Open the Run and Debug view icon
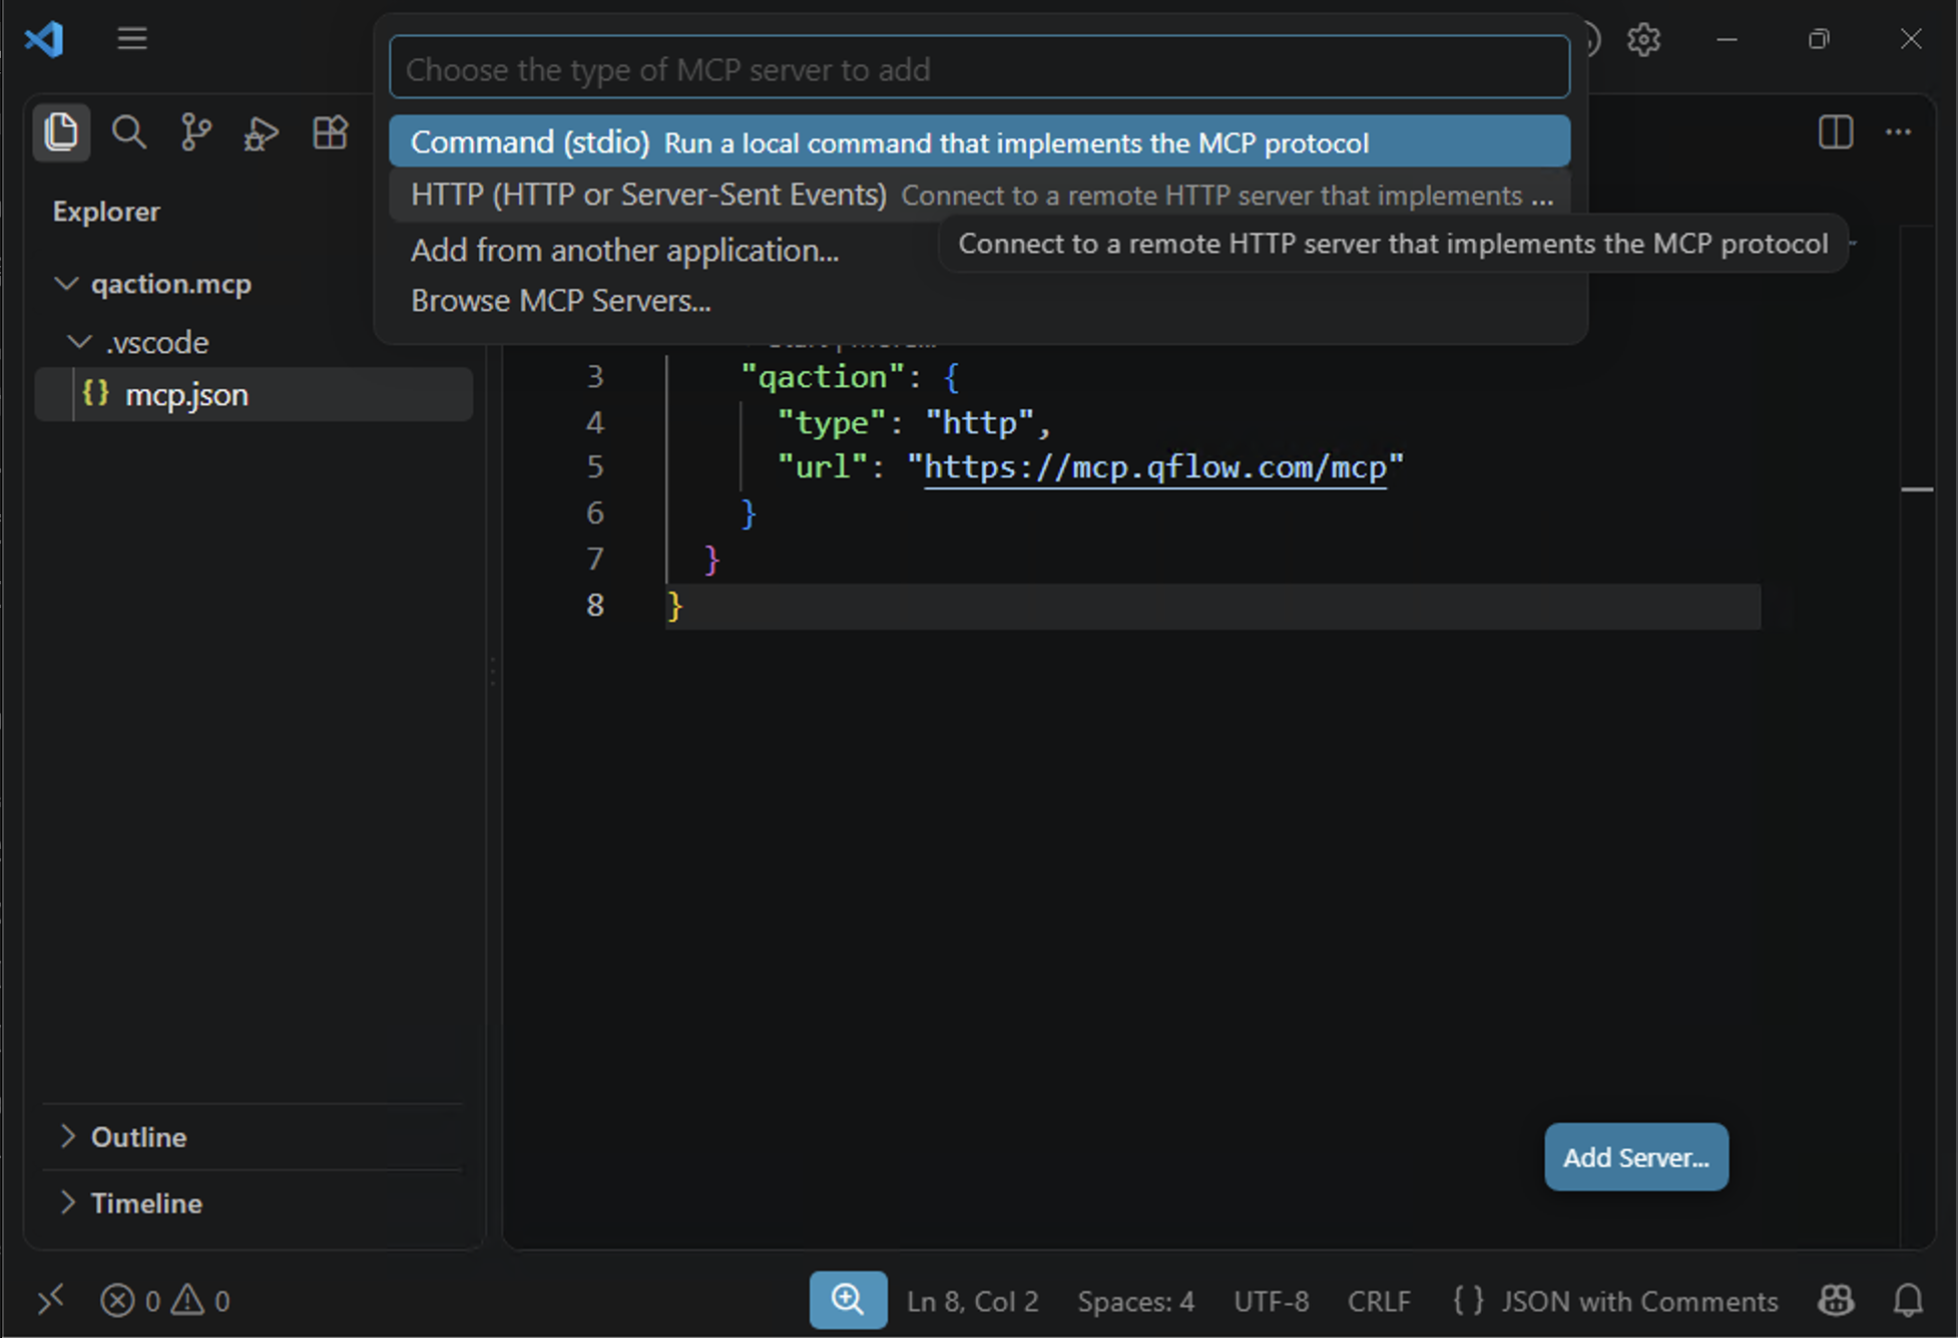Viewport: 1958px width, 1338px height. point(261,132)
